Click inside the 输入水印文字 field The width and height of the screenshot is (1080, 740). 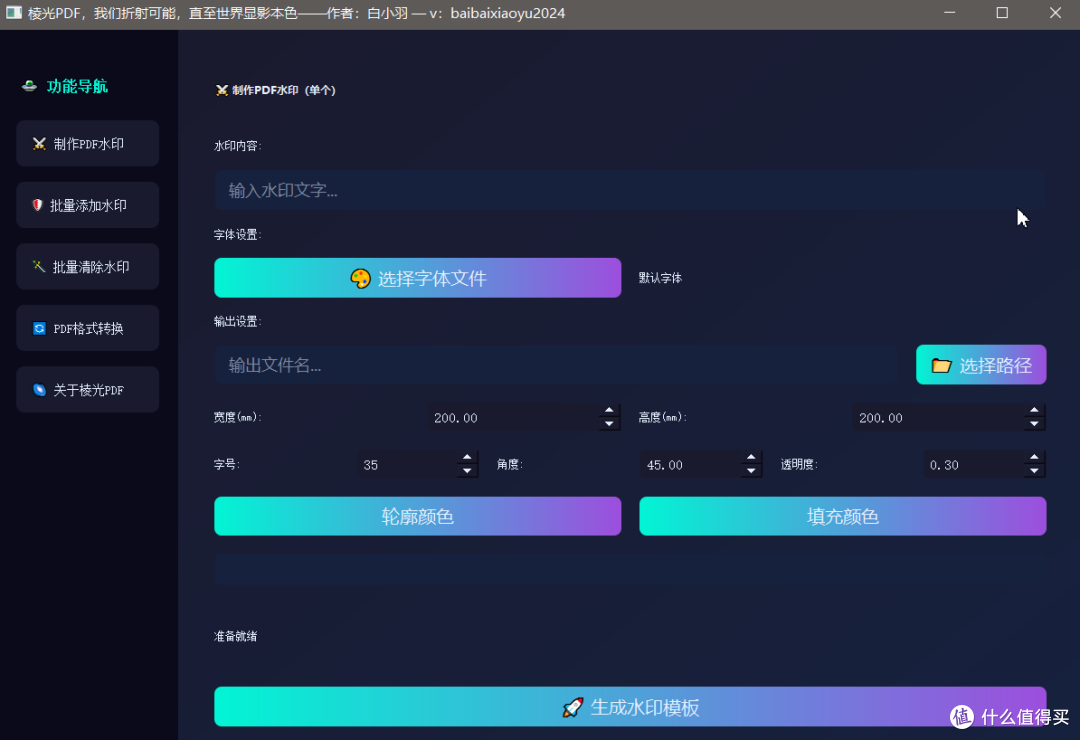(x=630, y=190)
